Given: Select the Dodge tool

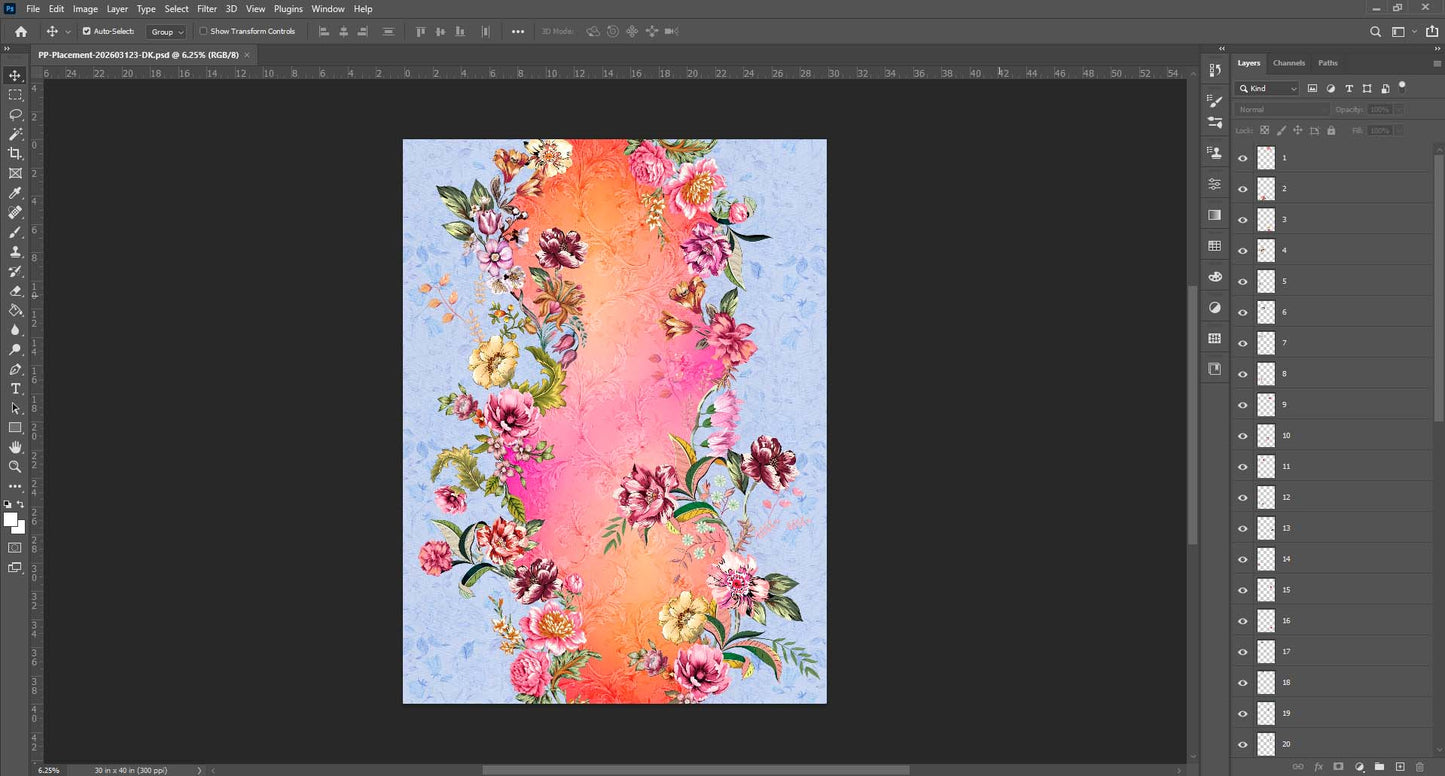Looking at the screenshot, I should pyautogui.click(x=15, y=350).
